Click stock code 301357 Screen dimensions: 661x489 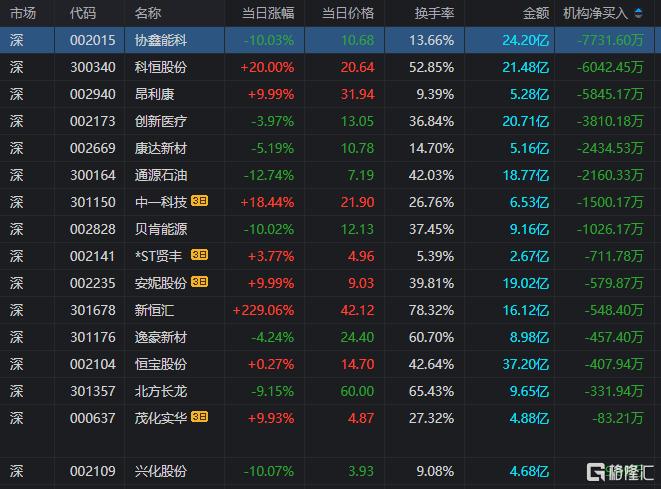pos(93,391)
